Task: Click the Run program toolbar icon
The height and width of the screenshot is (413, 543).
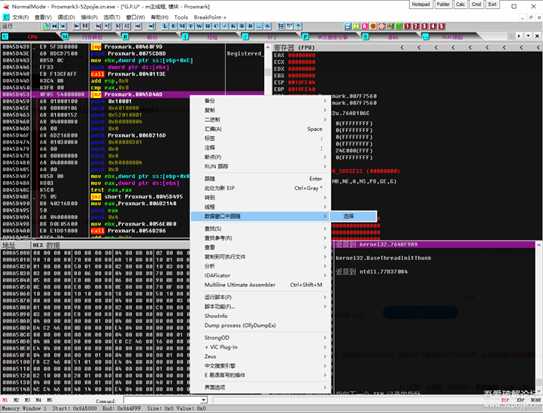Action: click(77, 26)
